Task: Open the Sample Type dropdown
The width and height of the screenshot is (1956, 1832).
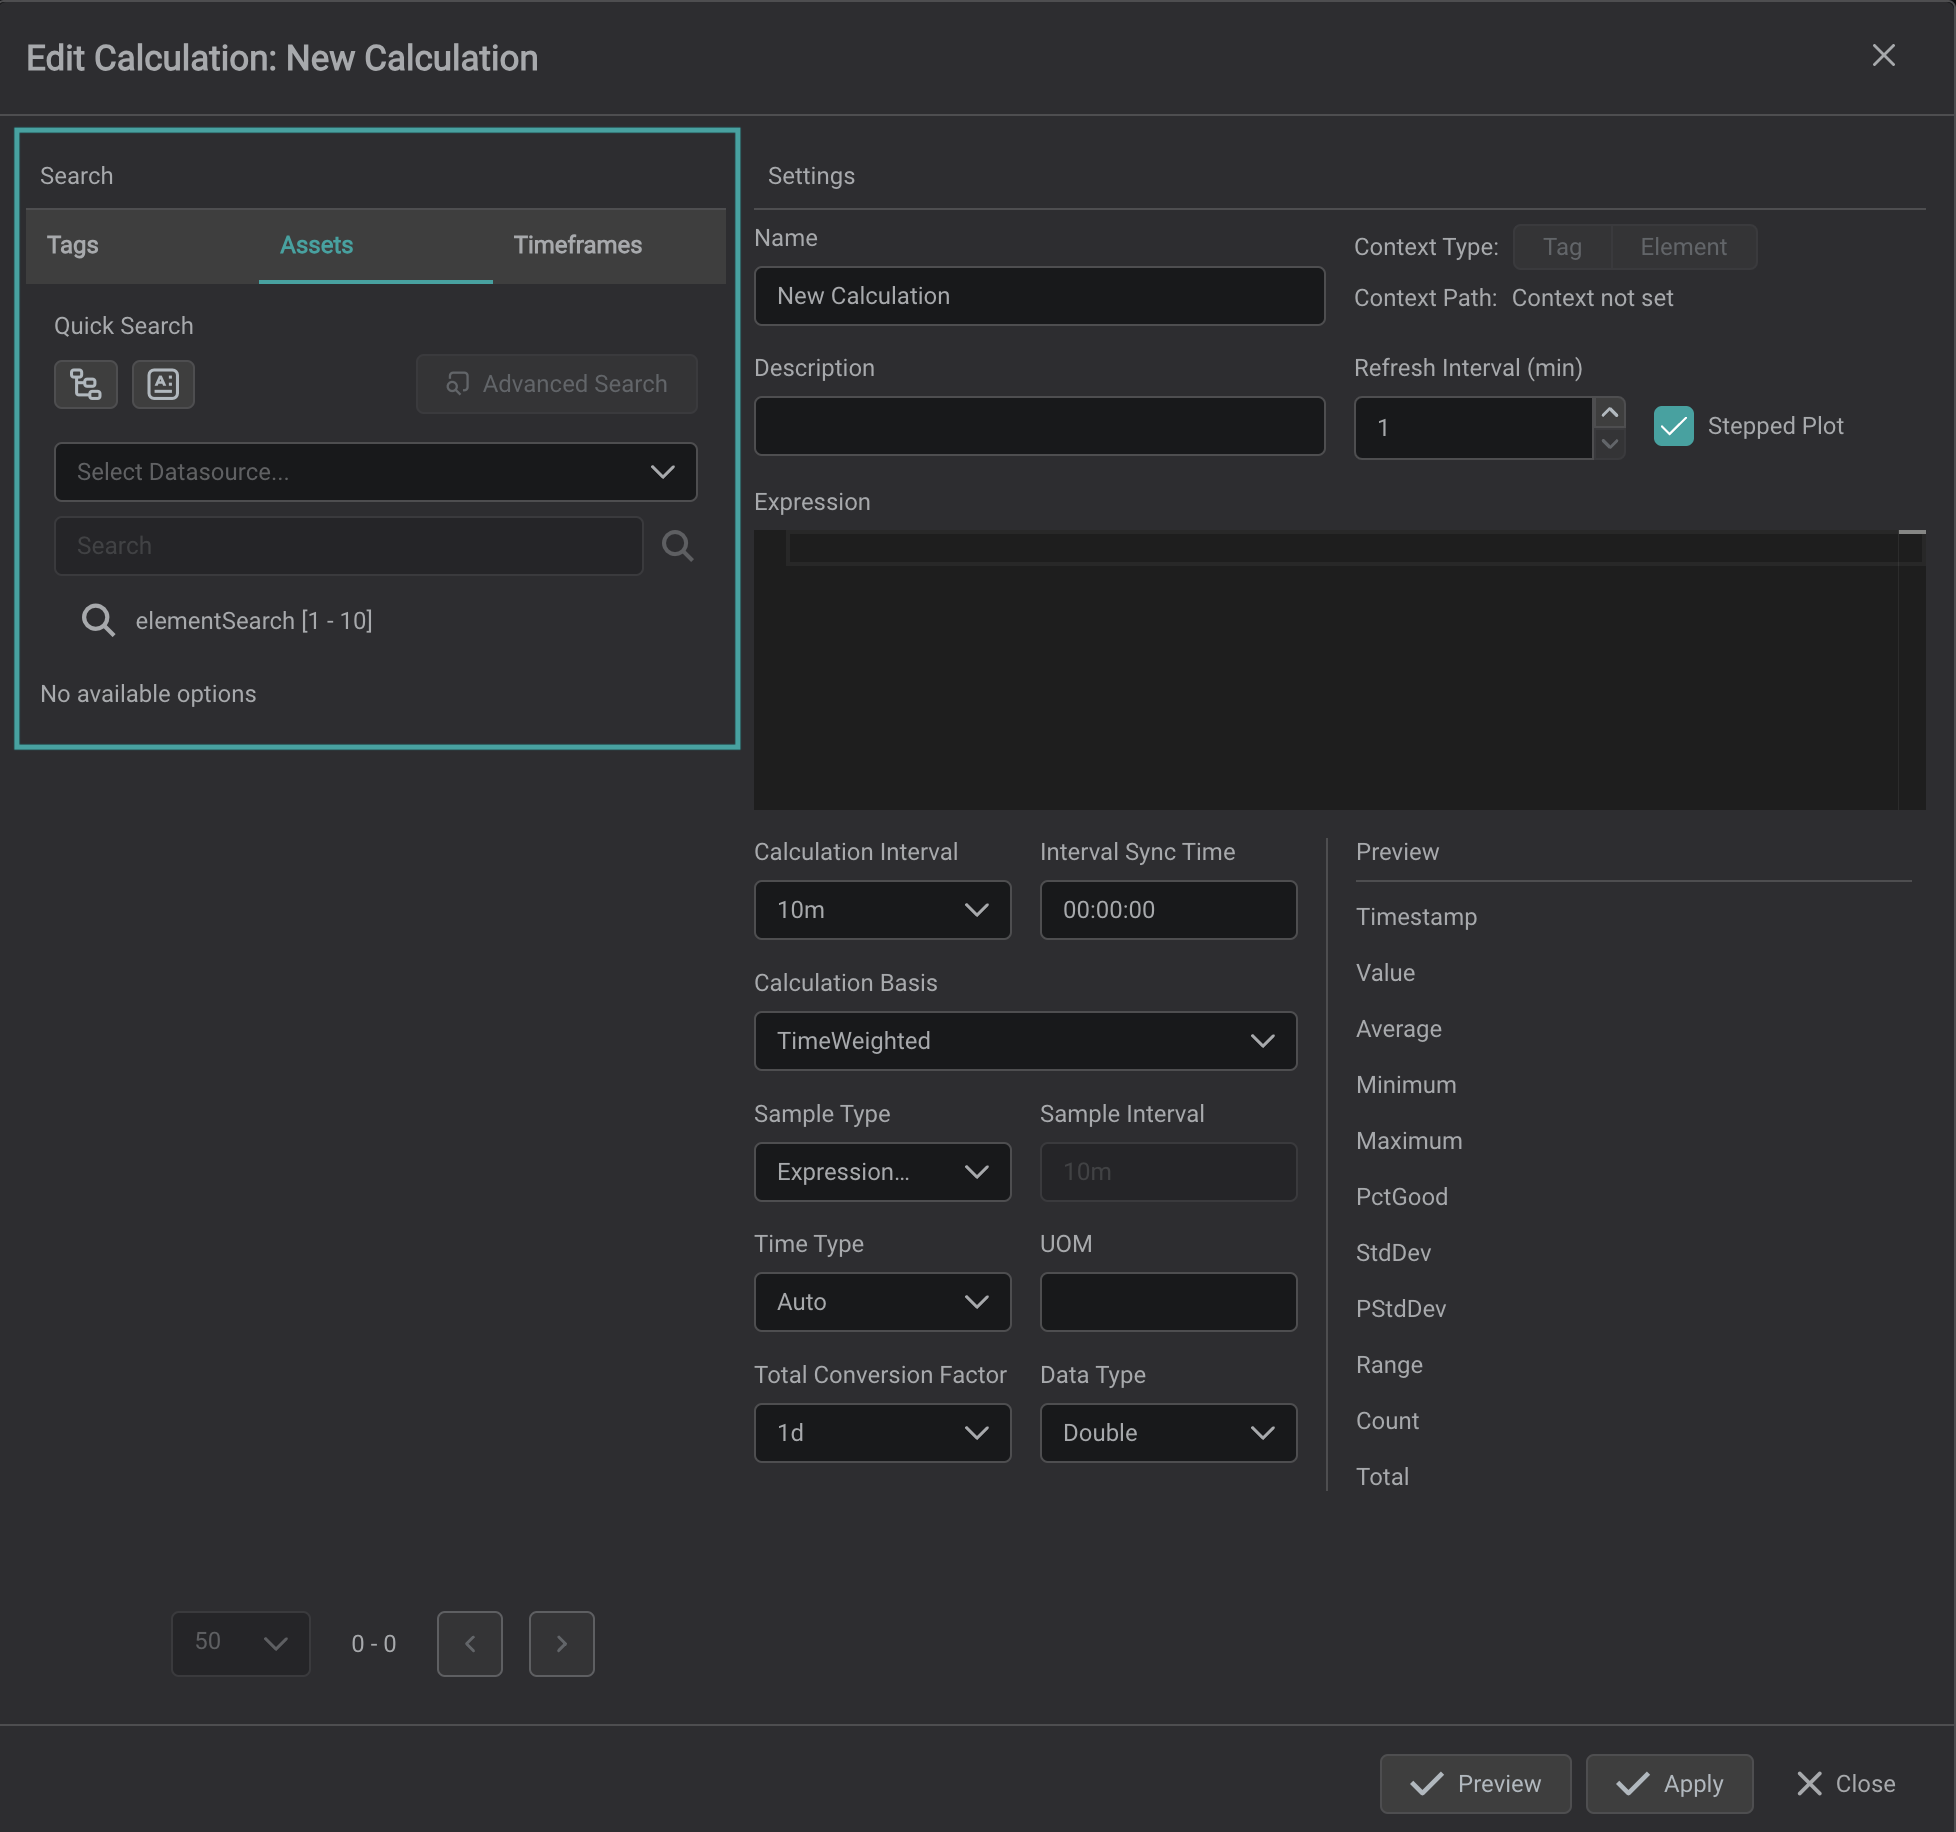Action: click(883, 1172)
